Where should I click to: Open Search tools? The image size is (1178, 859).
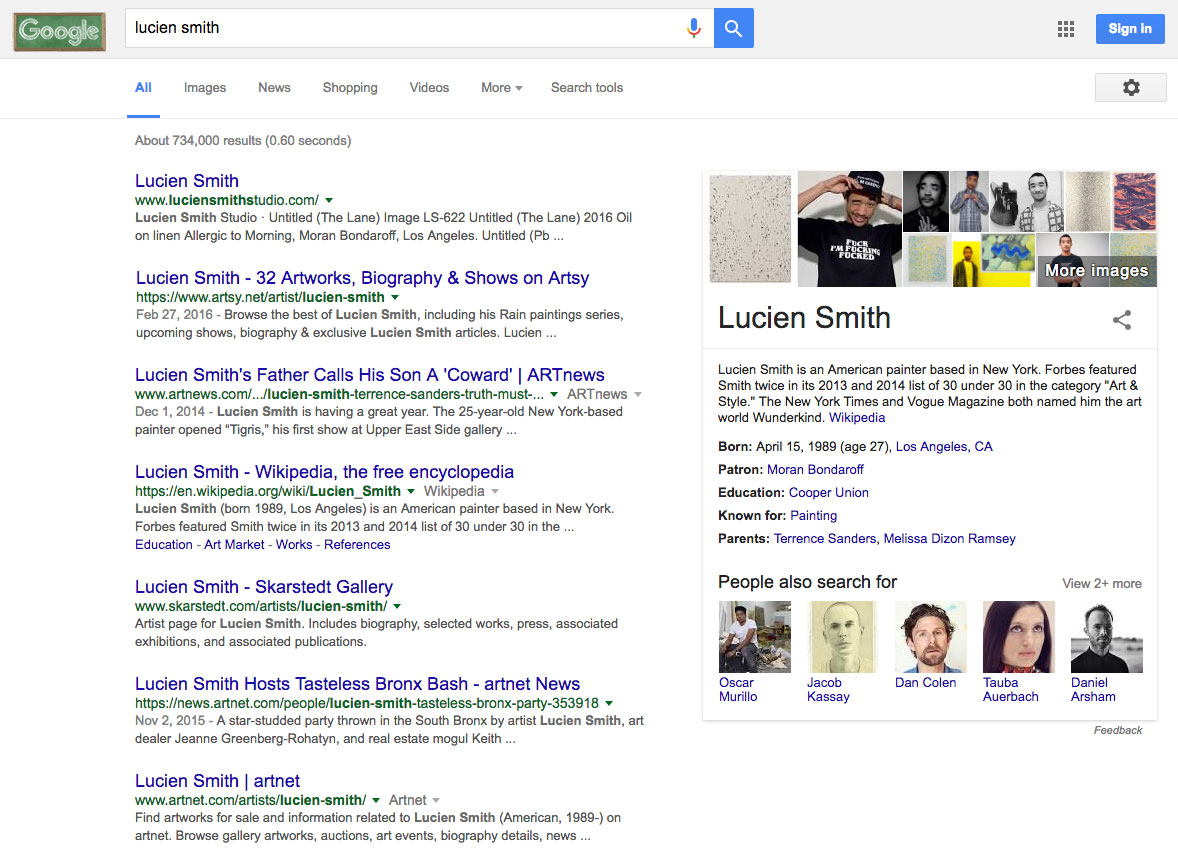coord(587,88)
